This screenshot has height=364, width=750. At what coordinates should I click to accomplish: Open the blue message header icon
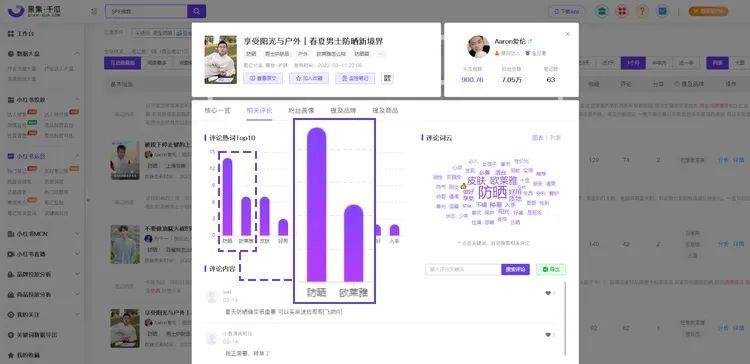coord(662,11)
